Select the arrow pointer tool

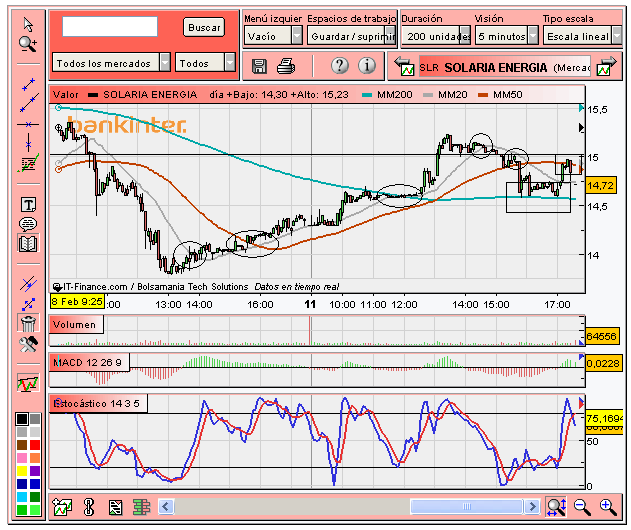(28, 24)
